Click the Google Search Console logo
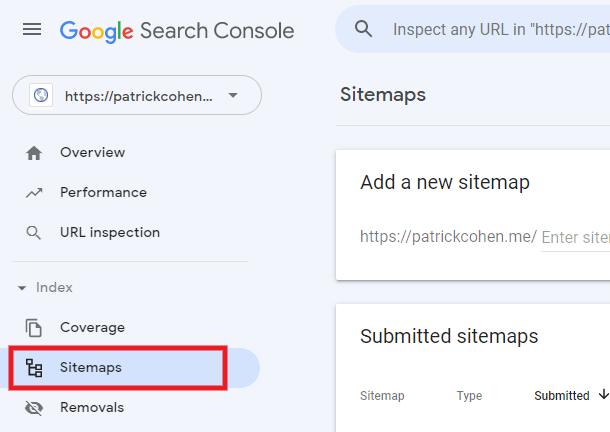Screen dimensions: 610x432 (177, 31)
